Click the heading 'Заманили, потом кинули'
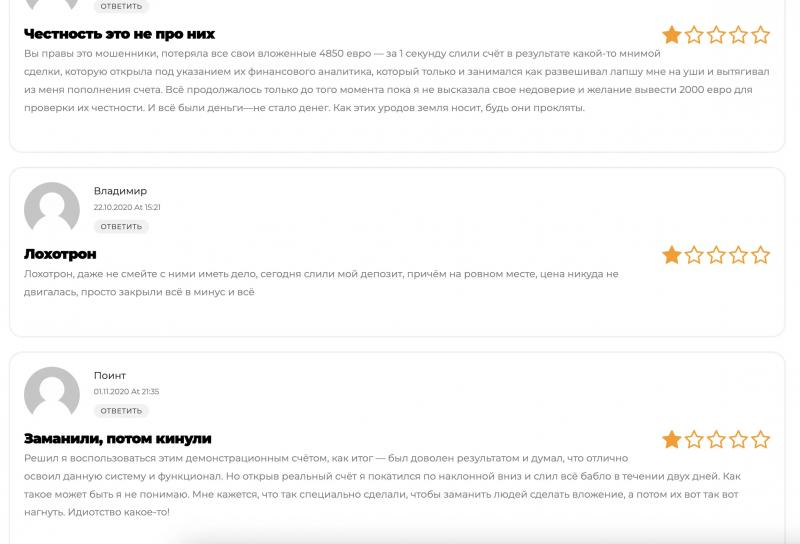Screen dimensions: 800x544 click(118, 439)
